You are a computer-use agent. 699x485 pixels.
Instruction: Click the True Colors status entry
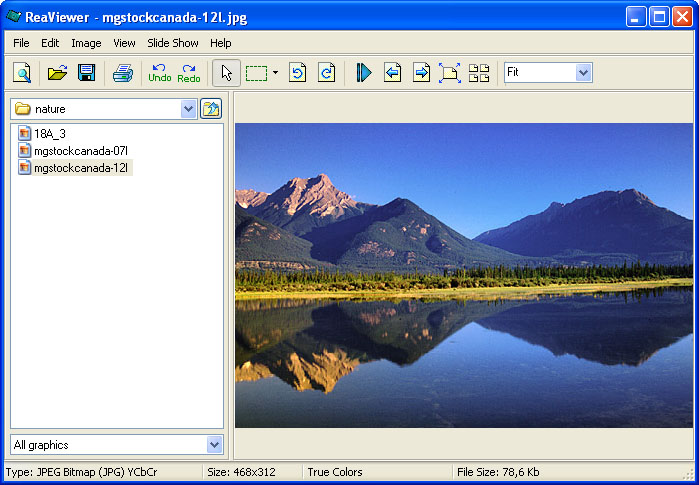point(335,472)
